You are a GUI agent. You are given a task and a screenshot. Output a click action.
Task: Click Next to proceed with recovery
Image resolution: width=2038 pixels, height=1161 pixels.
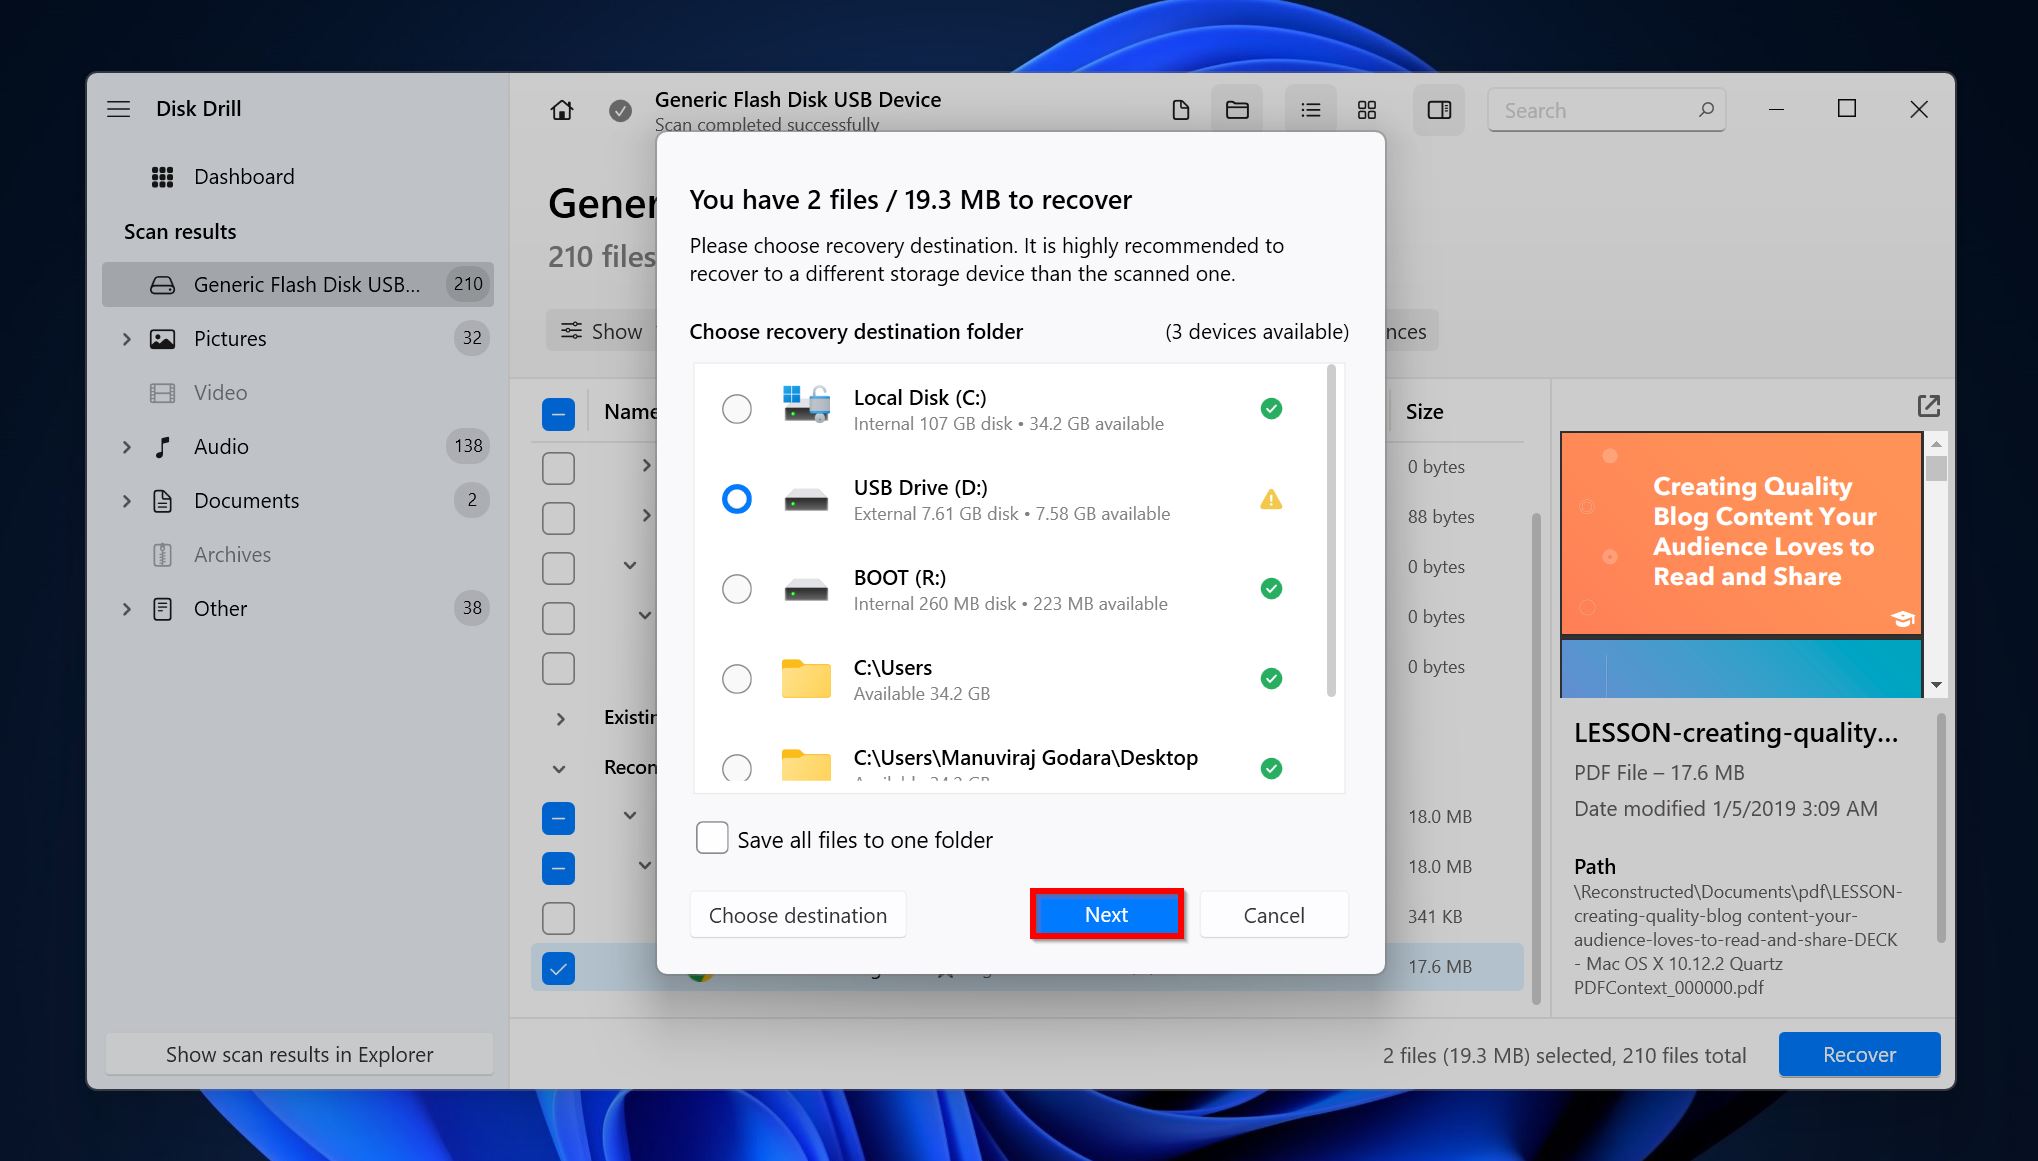pyautogui.click(x=1106, y=915)
